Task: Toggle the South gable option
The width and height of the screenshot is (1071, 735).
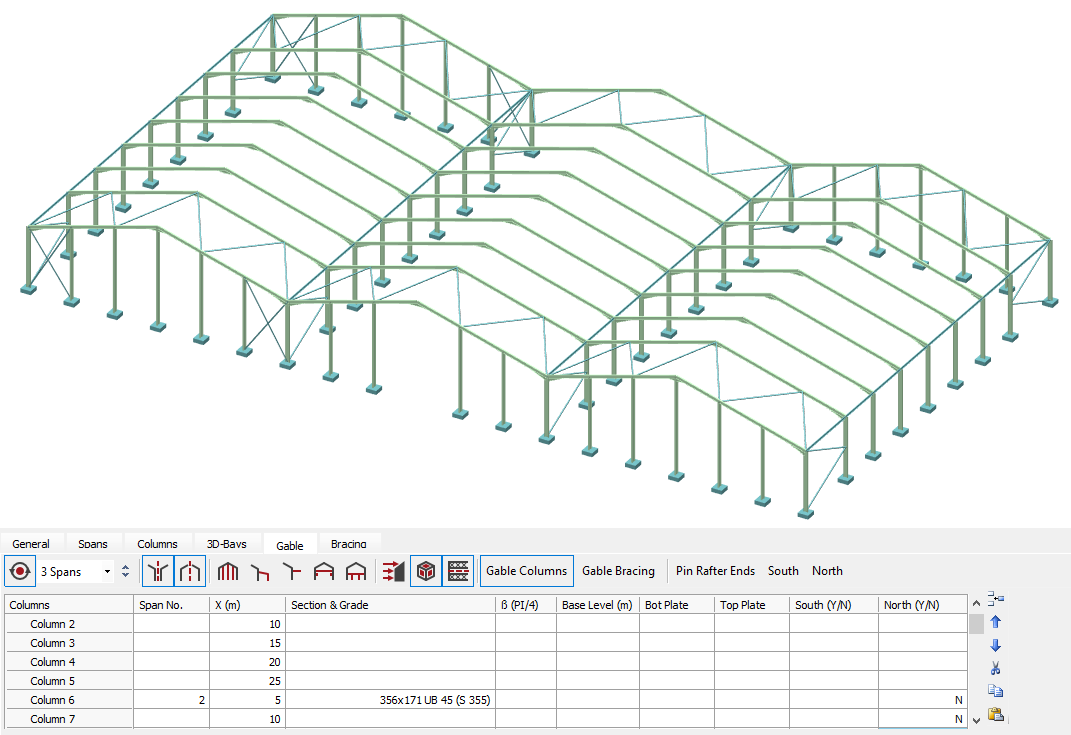Action: [783, 571]
